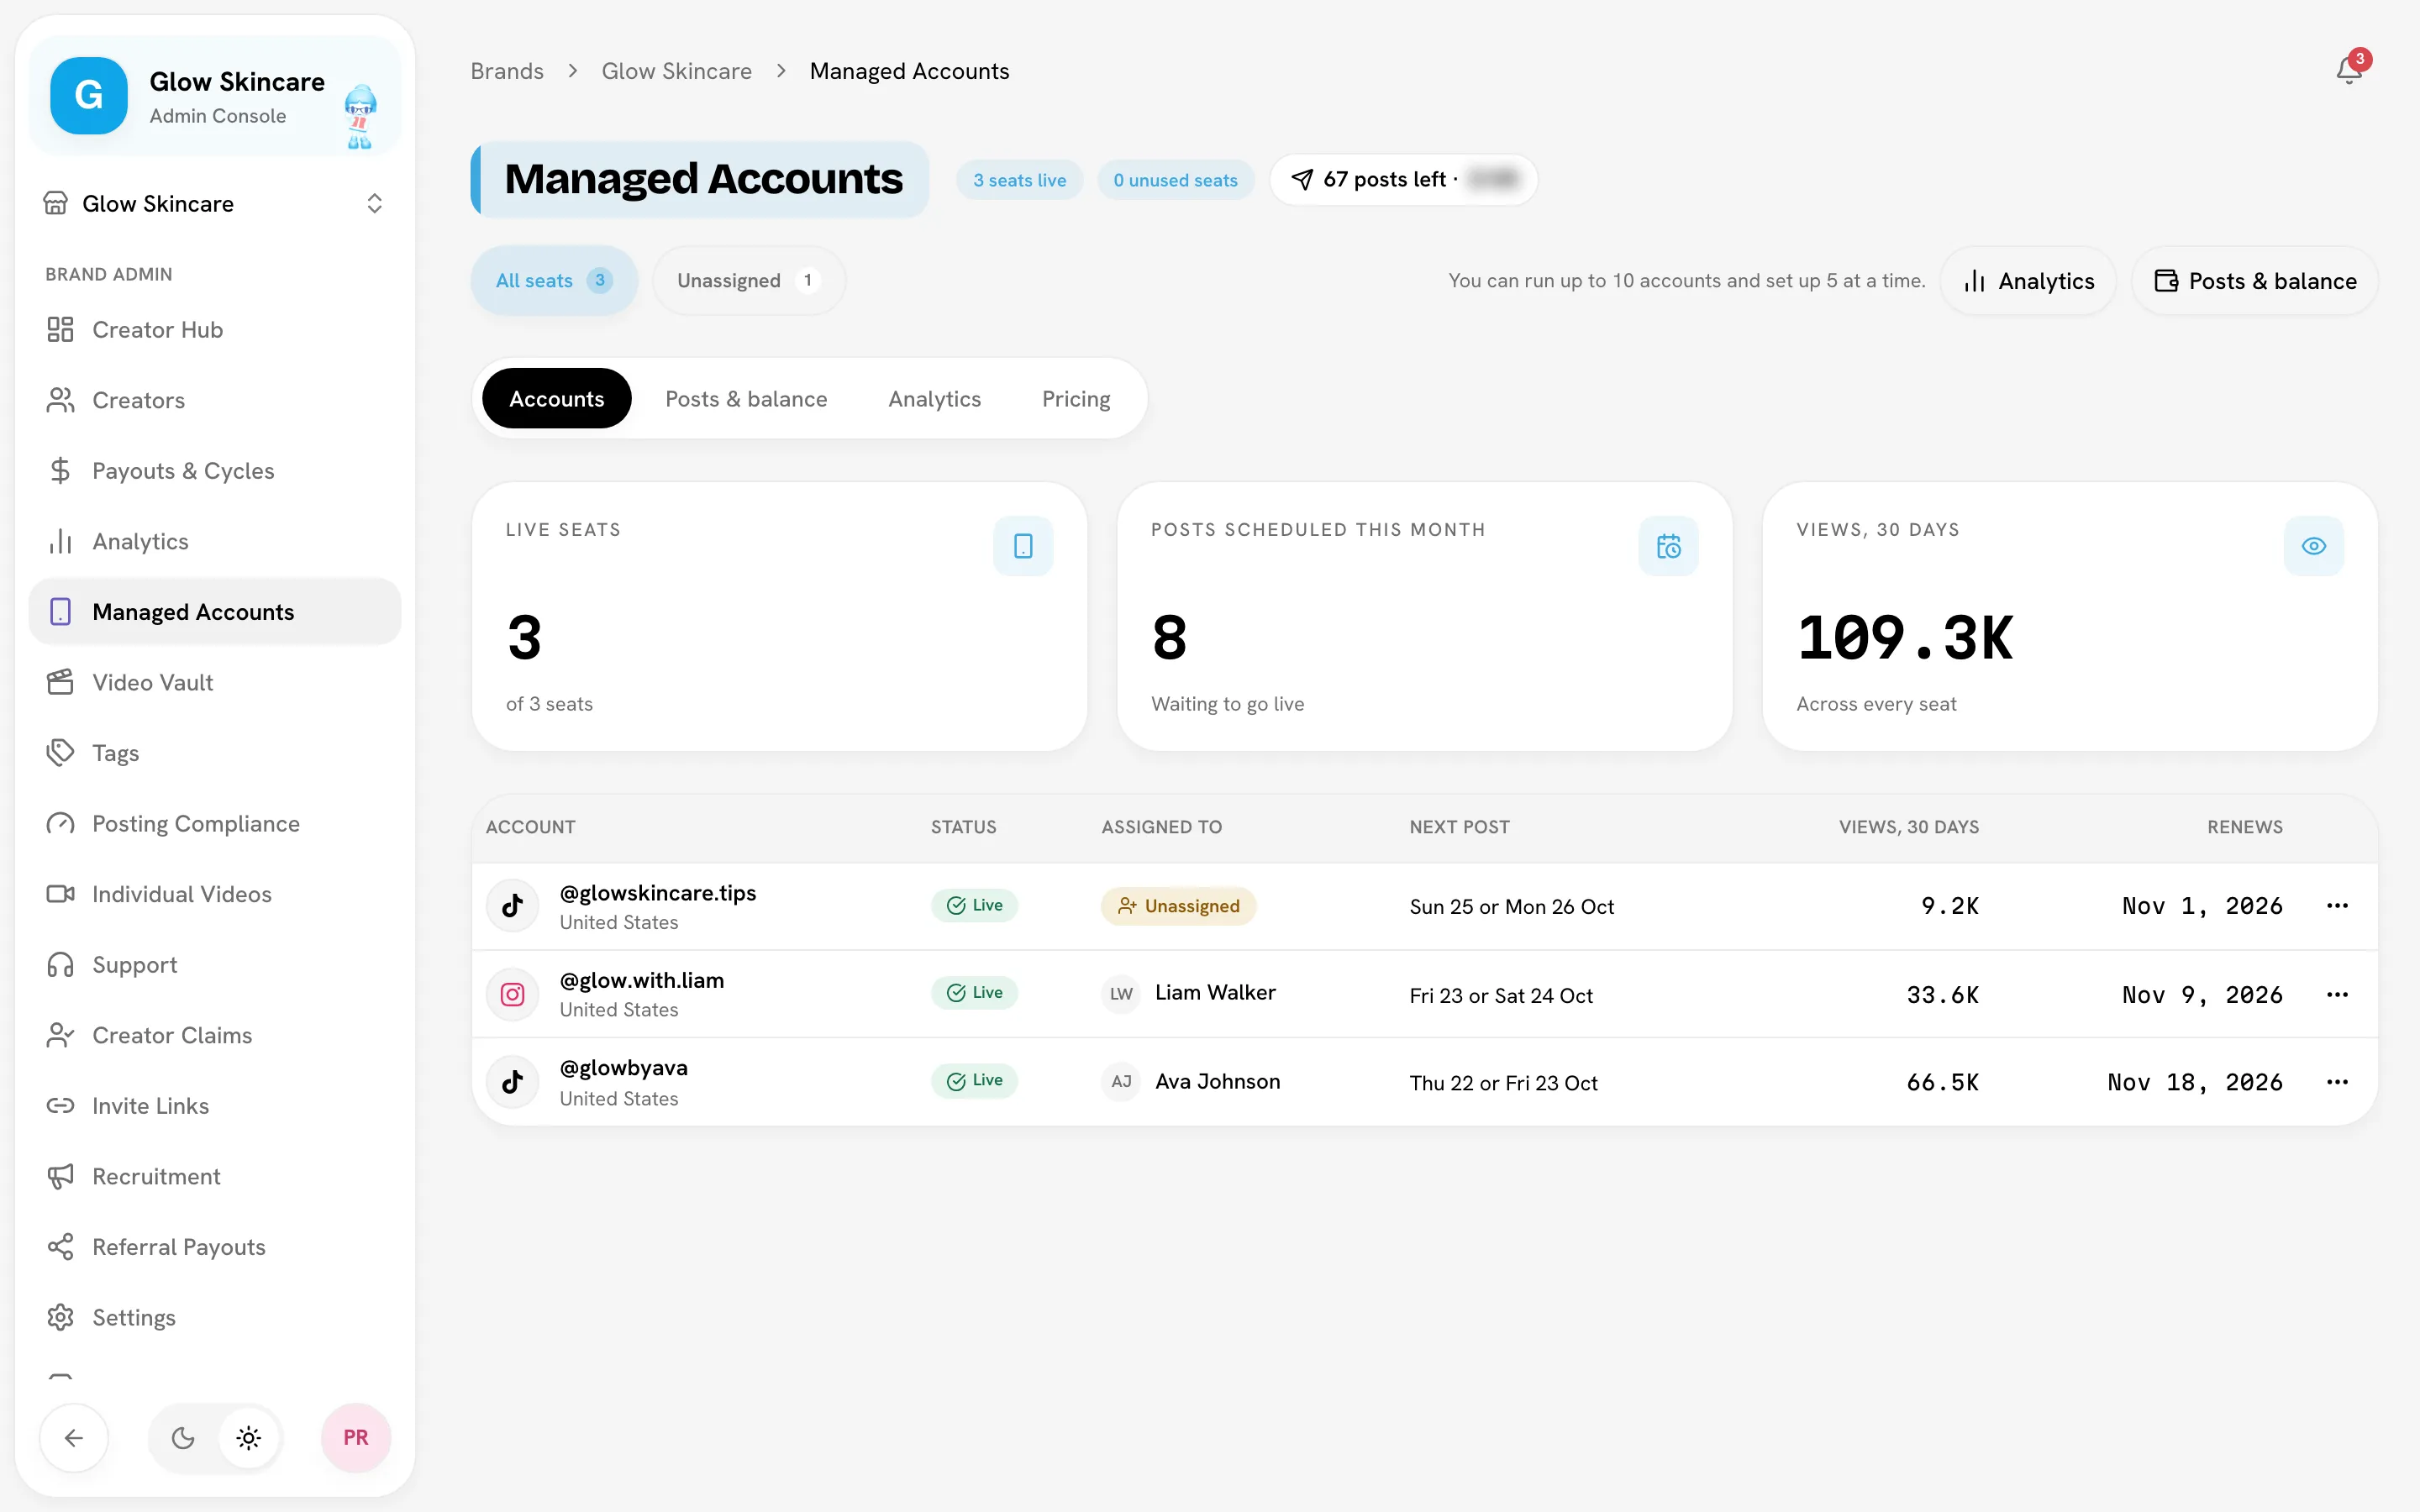Image resolution: width=2420 pixels, height=1512 pixels.
Task: Switch to Posts & balance tab
Action: point(746,399)
